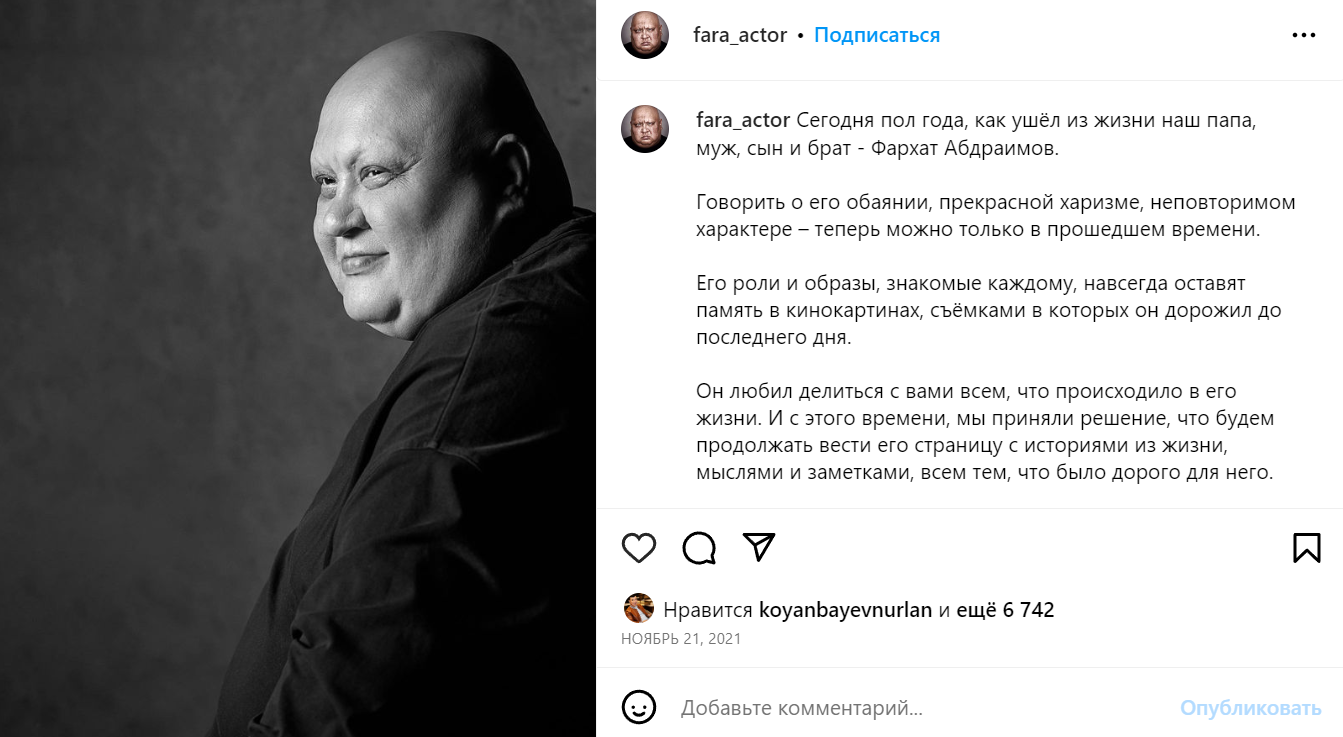Click the НОЯБРЬ 21, 2021 post date
This screenshot has width=1343, height=737.
681,638
